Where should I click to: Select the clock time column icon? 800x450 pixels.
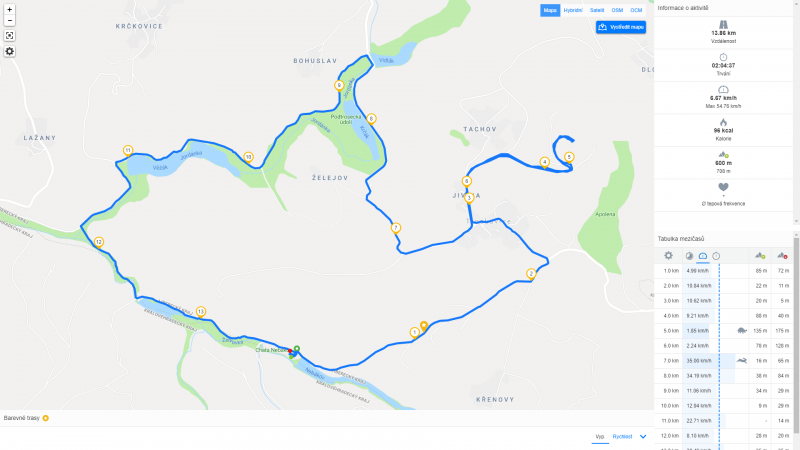[716, 256]
